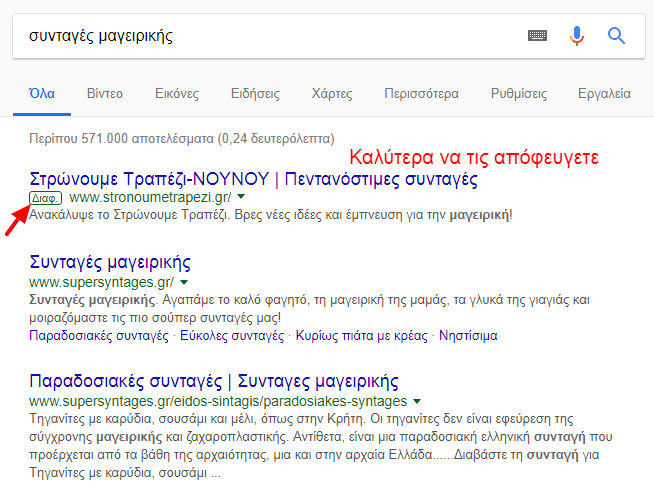Image resolution: width=654 pixels, height=492 pixels.
Task: Open the Περισσότερα menu
Action: [421, 94]
